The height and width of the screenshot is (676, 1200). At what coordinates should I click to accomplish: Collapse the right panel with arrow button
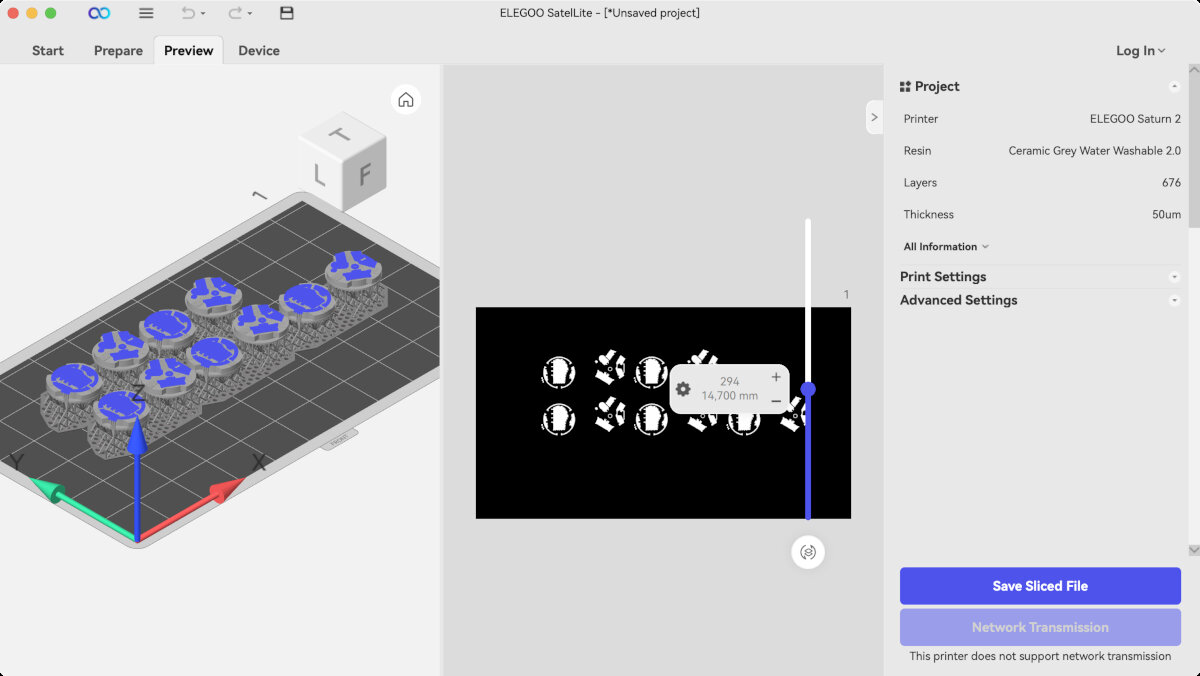[x=874, y=117]
